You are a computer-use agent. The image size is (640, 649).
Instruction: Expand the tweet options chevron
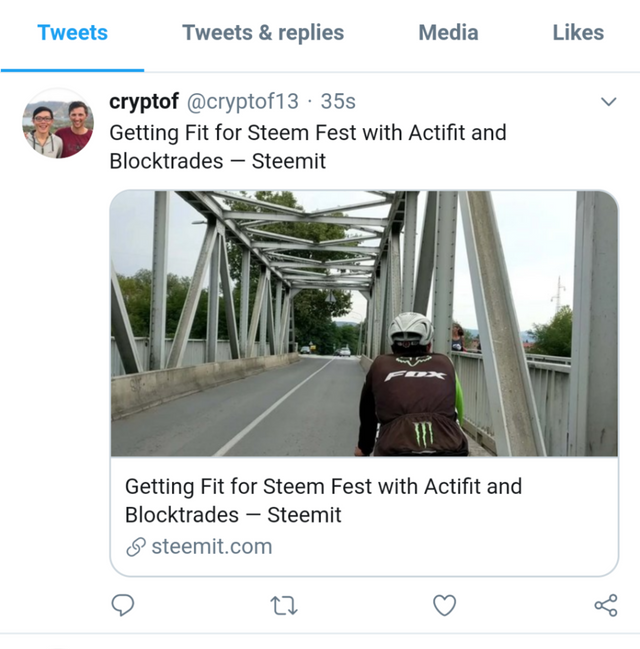[609, 101]
